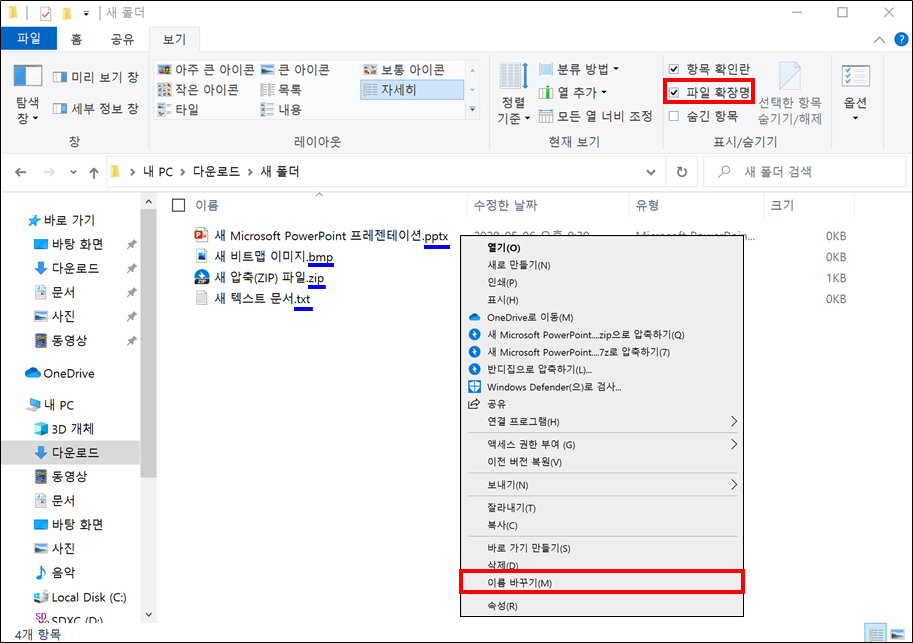This screenshot has width=913, height=643.
Task: Switch to list (목록) layout
Action: pos(281,90)
